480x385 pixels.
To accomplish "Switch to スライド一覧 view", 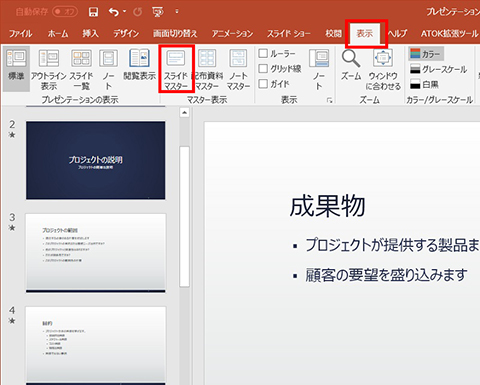I will point(81,69).
